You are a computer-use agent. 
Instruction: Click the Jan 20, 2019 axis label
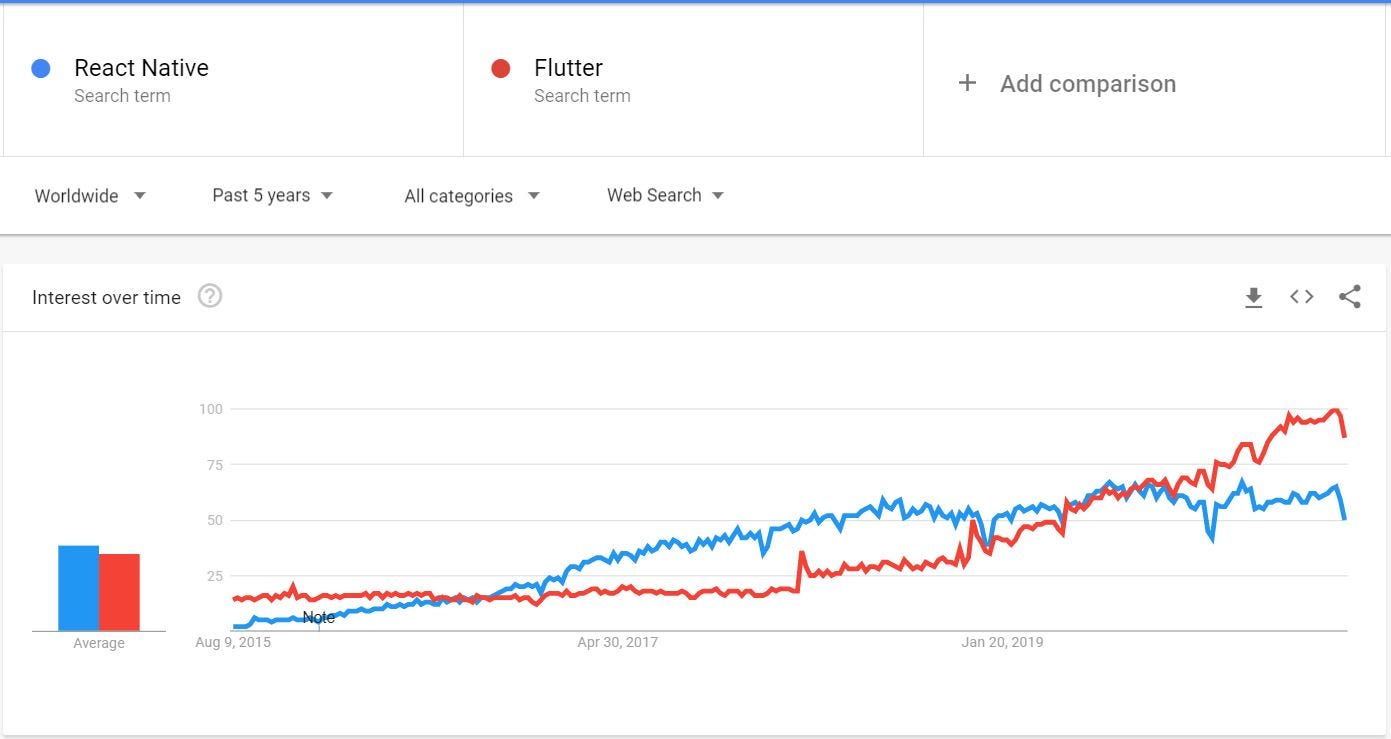tap(1002, 642)
